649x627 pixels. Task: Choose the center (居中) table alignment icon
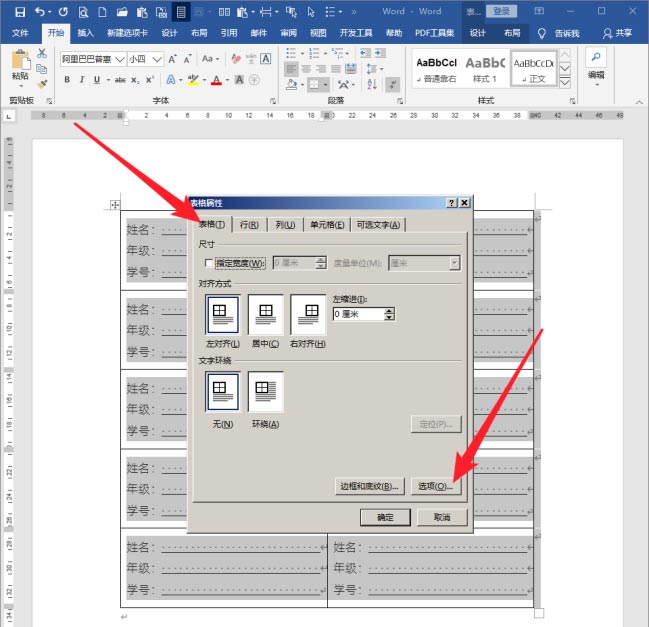click(x=266, y=314)
